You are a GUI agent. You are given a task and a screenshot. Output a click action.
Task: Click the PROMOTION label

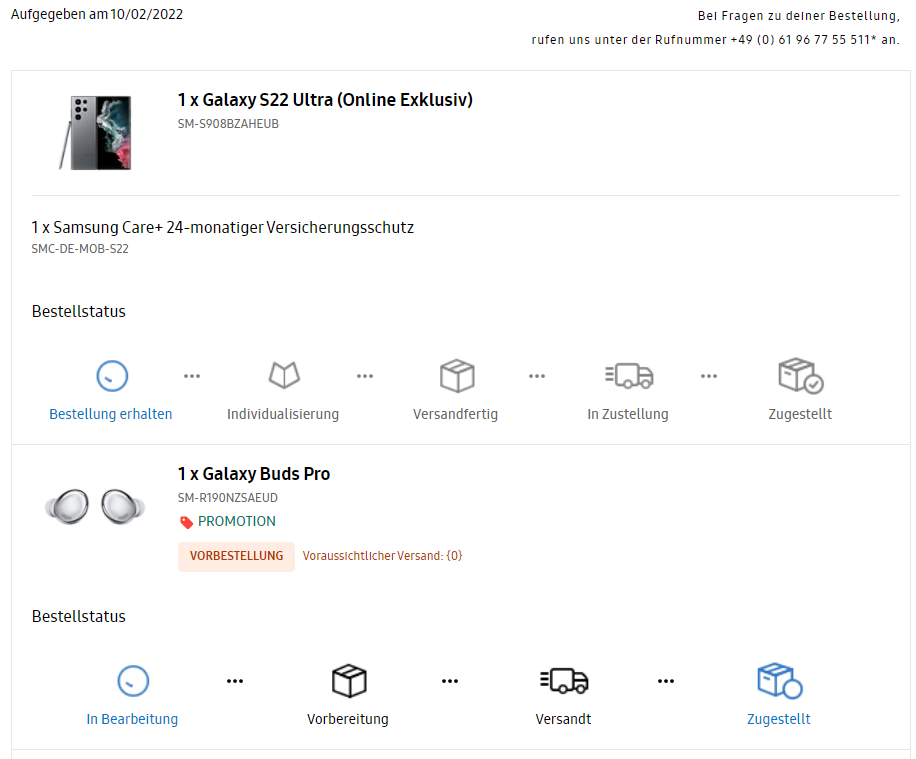point(237,521)
